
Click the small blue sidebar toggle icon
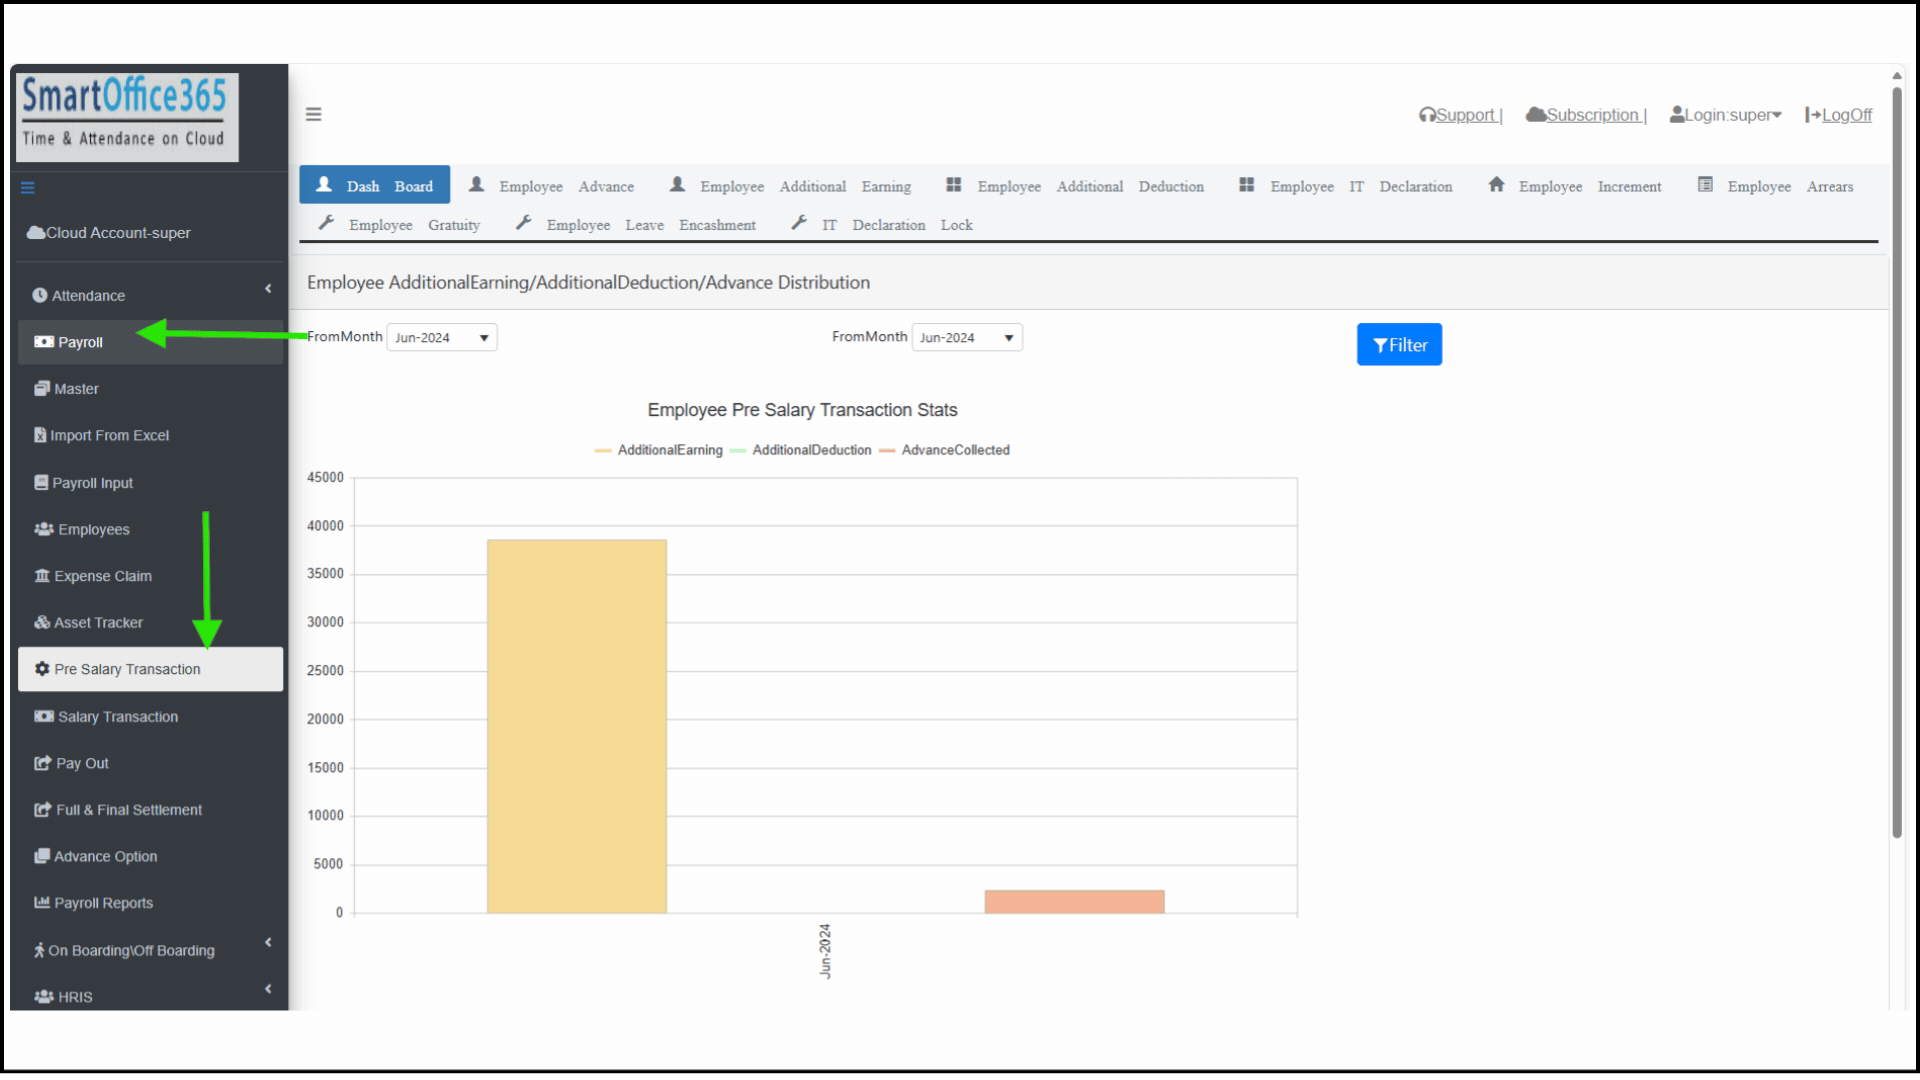[x=28, y=188]
